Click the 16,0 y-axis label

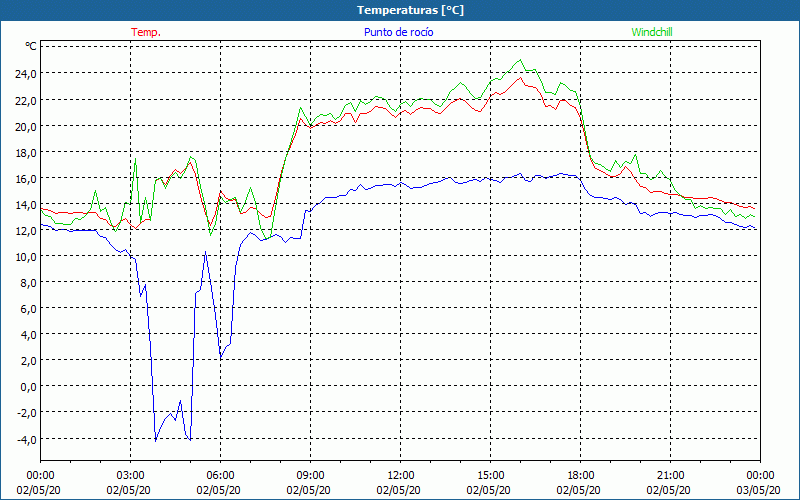[x=26, y=179]
